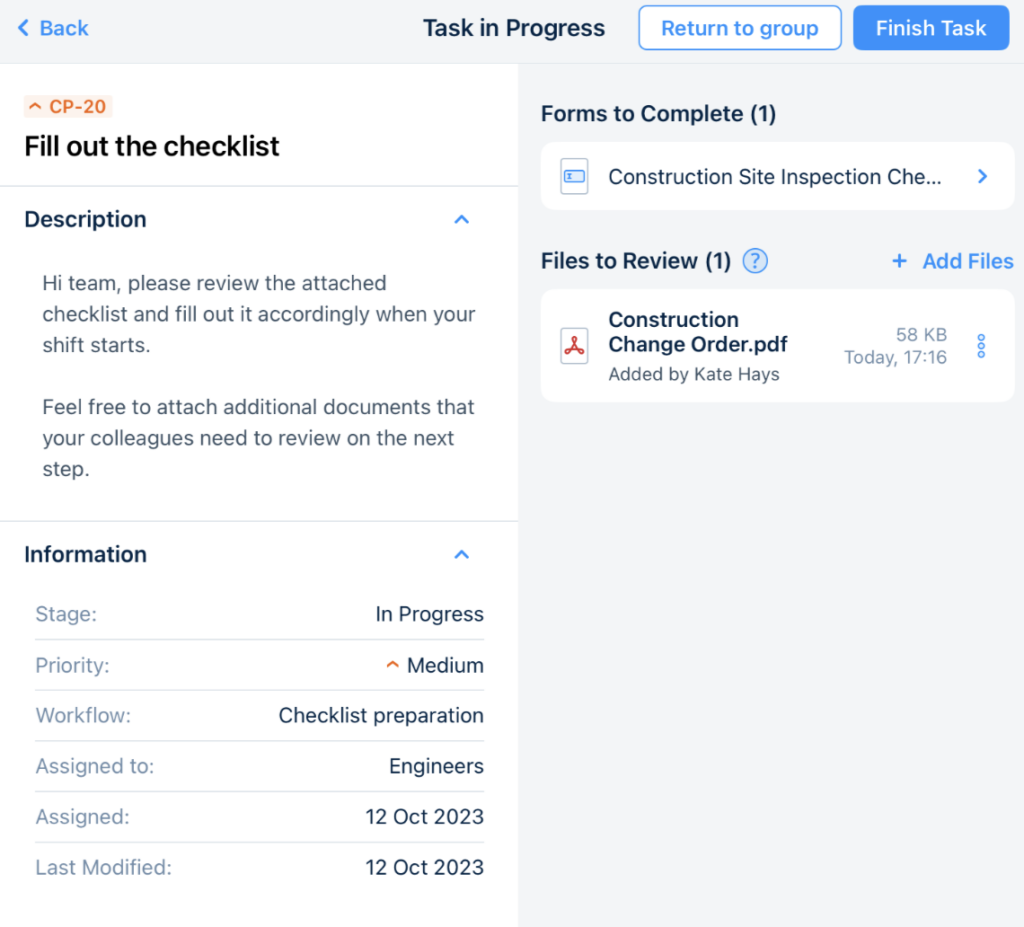Click the CP-20 priority arrow icon

[x=36, y=107]
